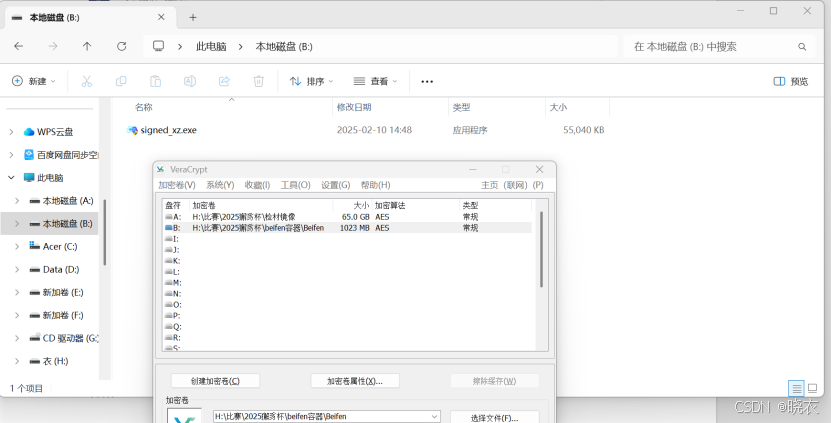831x423 pixels.
Task: Click 本地磁盘 (B:) breadcrumb segment
Action: [x=284, y=47]
